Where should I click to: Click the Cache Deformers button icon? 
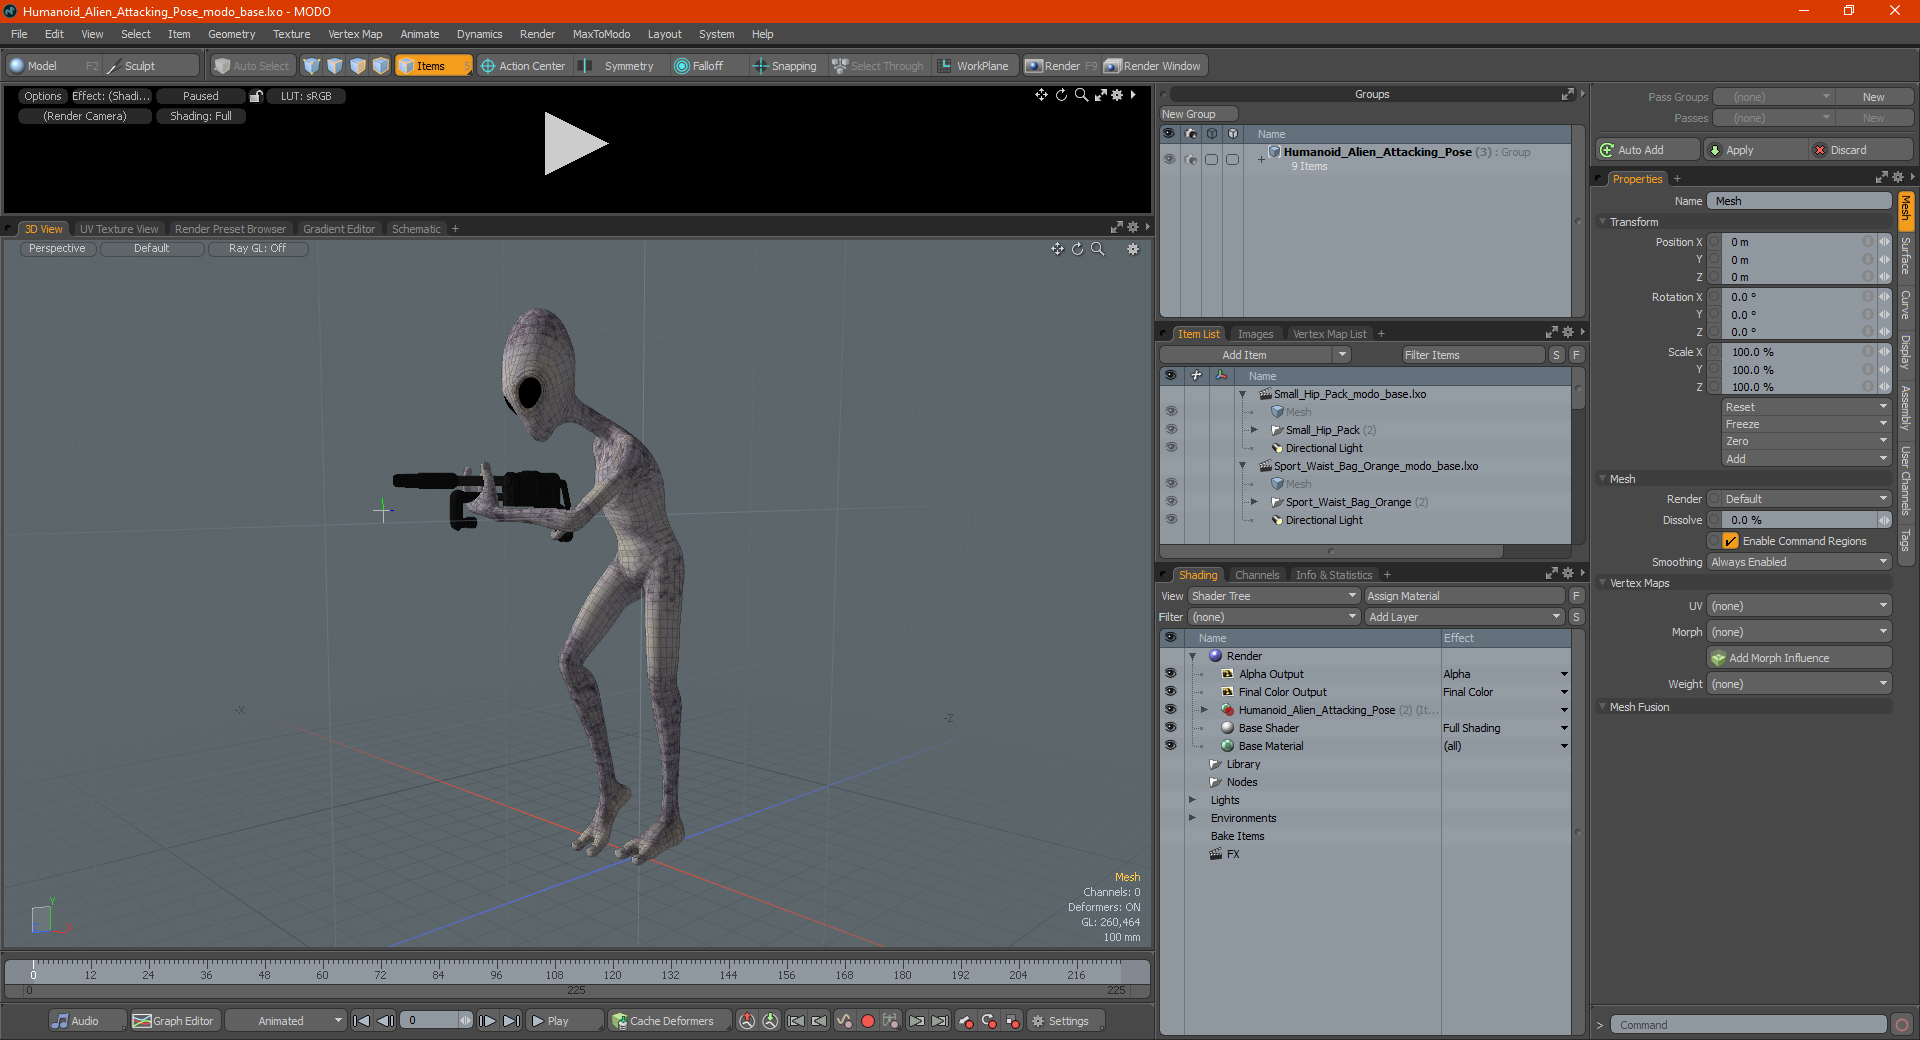coord(620,1021)
